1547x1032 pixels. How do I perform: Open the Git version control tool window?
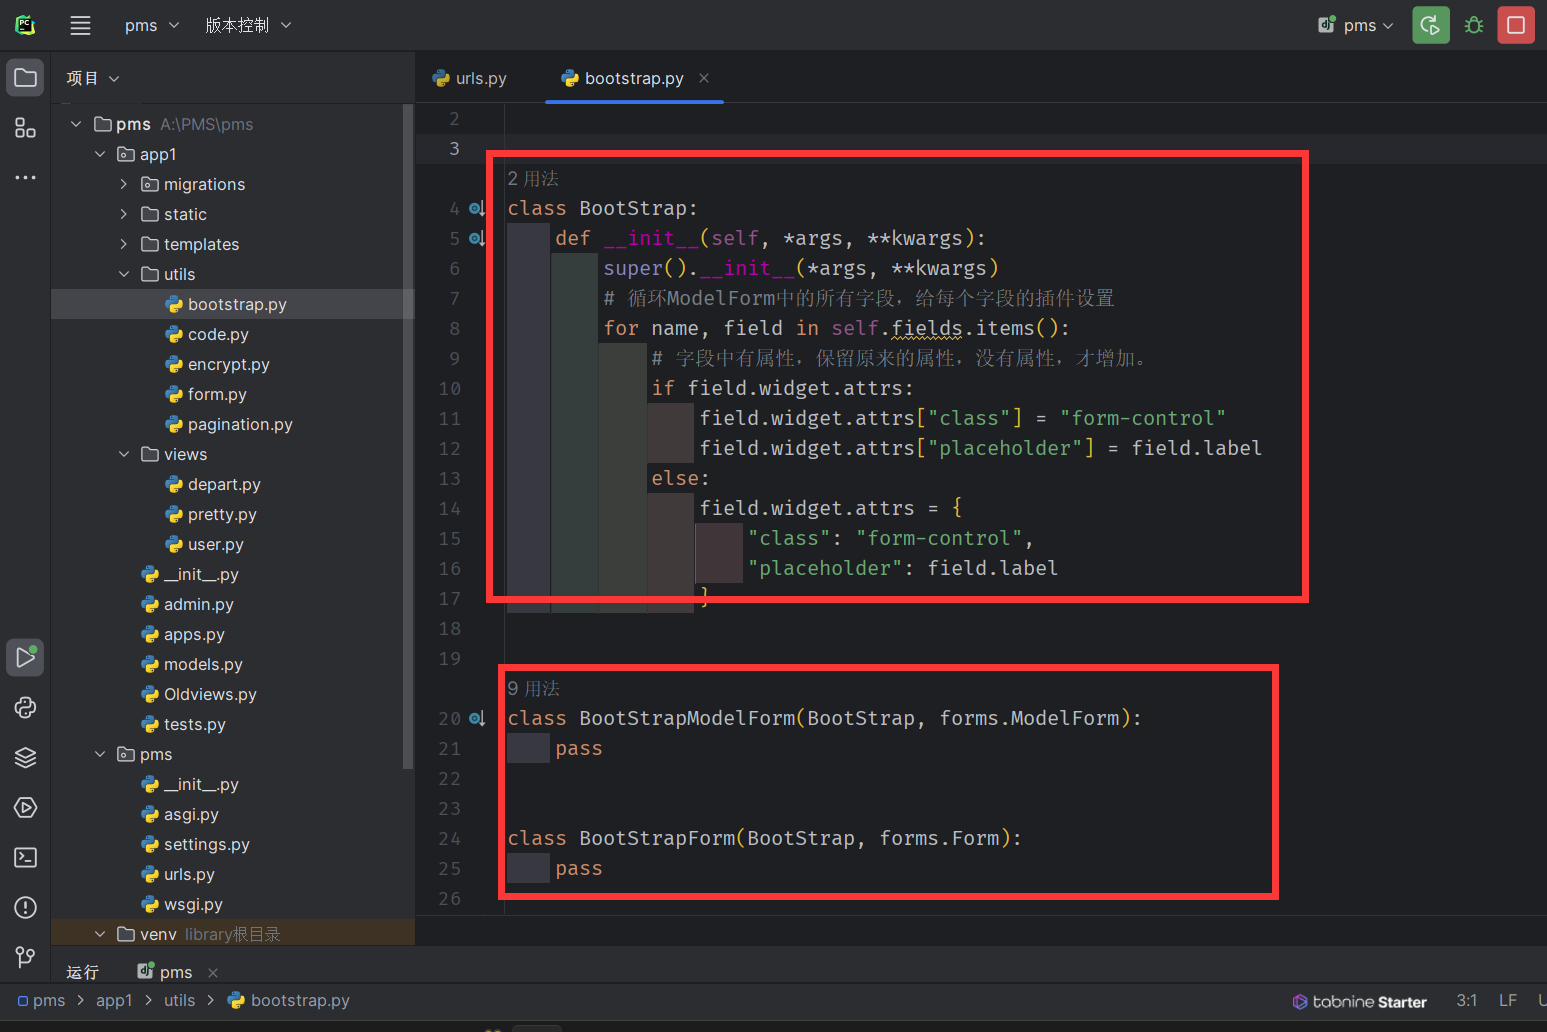[x=25, y=958]
